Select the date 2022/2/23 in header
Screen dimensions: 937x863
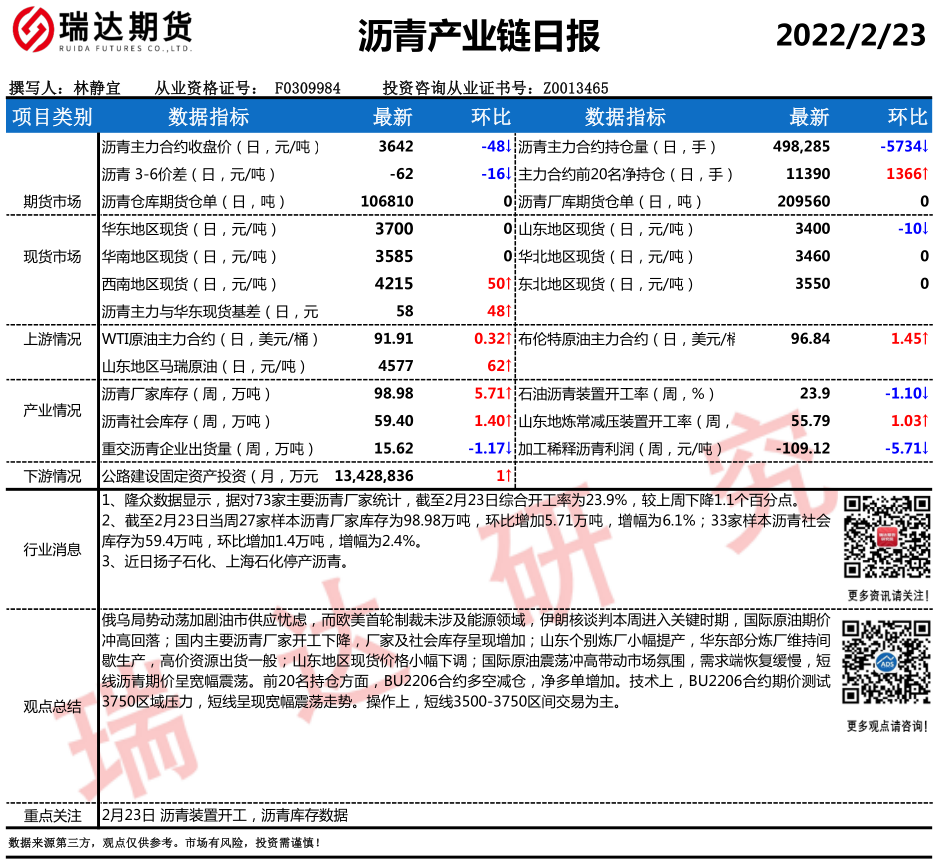(x=851, y=35)
